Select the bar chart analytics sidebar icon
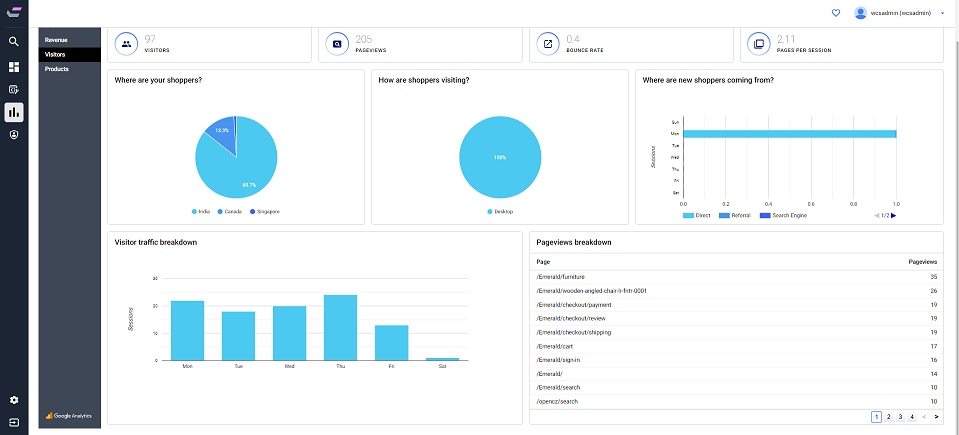Image resolution: width=959 pixels, height=435 pixels. tap(13, 112)
